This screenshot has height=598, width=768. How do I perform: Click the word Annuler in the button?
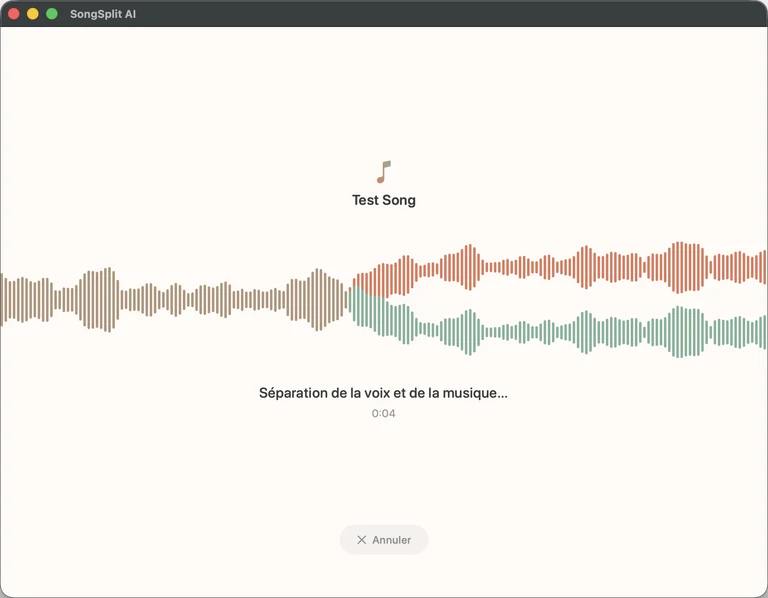pos(391,540)
